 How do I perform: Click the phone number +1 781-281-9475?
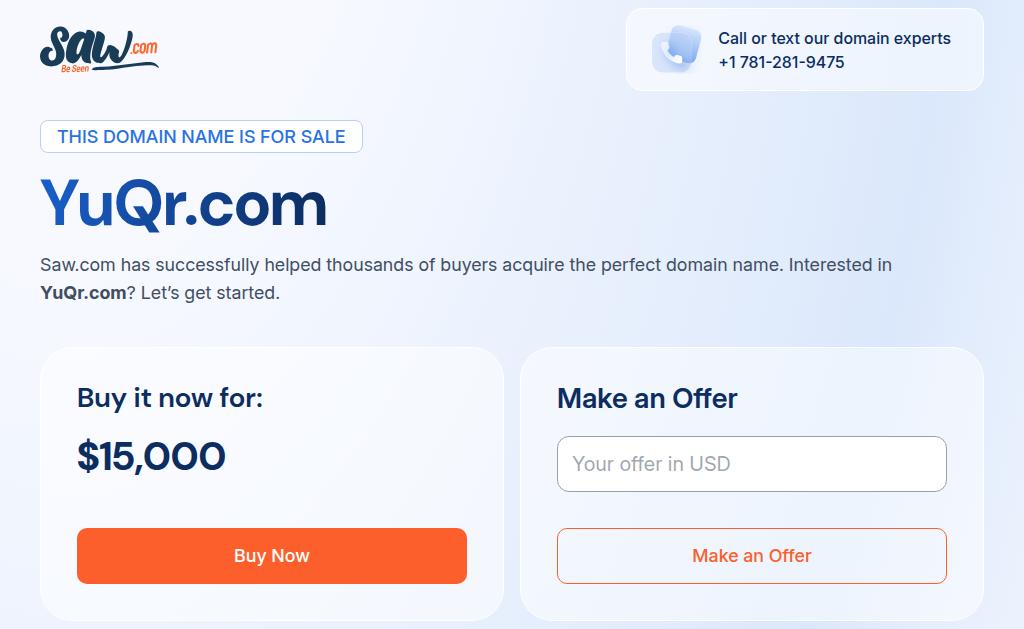pos(781,62)
